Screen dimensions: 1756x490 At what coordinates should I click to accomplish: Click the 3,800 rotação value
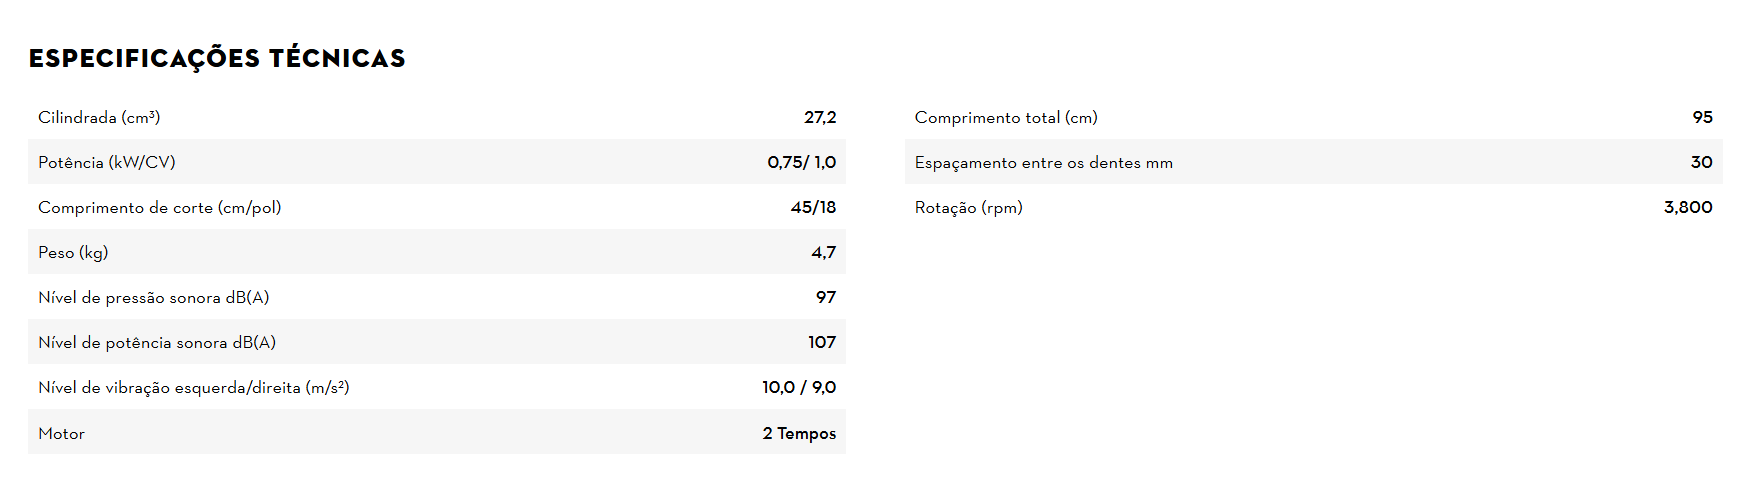coord(1687,207)
